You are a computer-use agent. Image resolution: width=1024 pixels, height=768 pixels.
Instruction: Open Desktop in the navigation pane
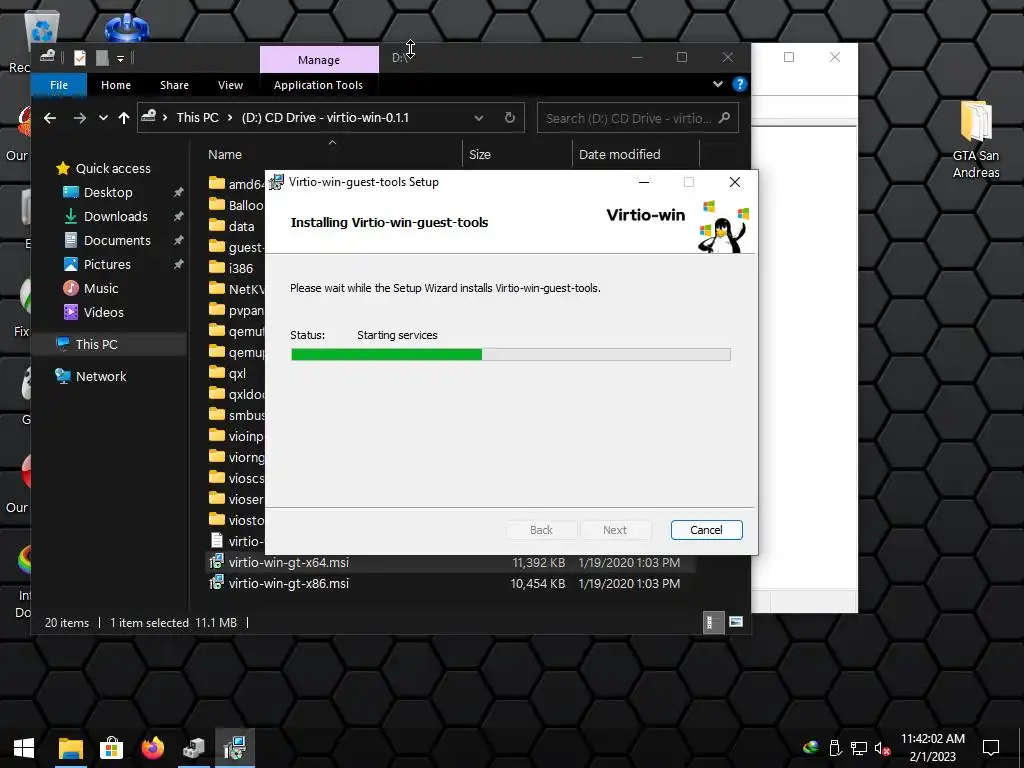coord(108,193)
